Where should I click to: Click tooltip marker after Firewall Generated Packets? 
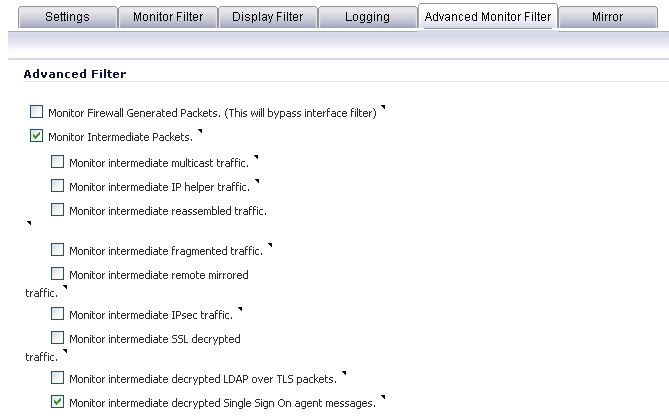pos(383,107)
